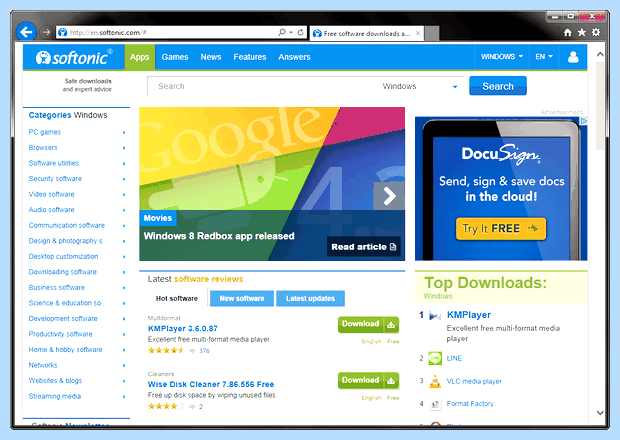Viewport: 620px width, 440px height.
Task: Click the scrollbar down arrow
Action: 600,413
